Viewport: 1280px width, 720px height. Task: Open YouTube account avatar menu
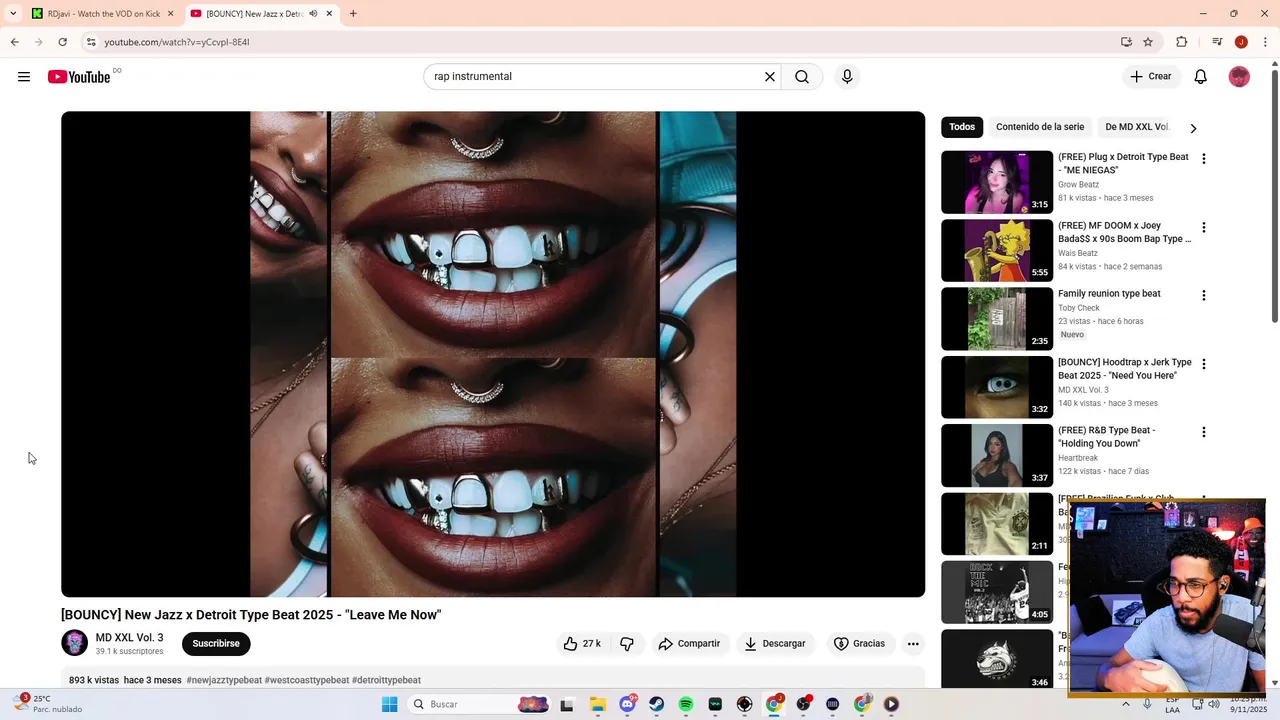click(1239, 77)
